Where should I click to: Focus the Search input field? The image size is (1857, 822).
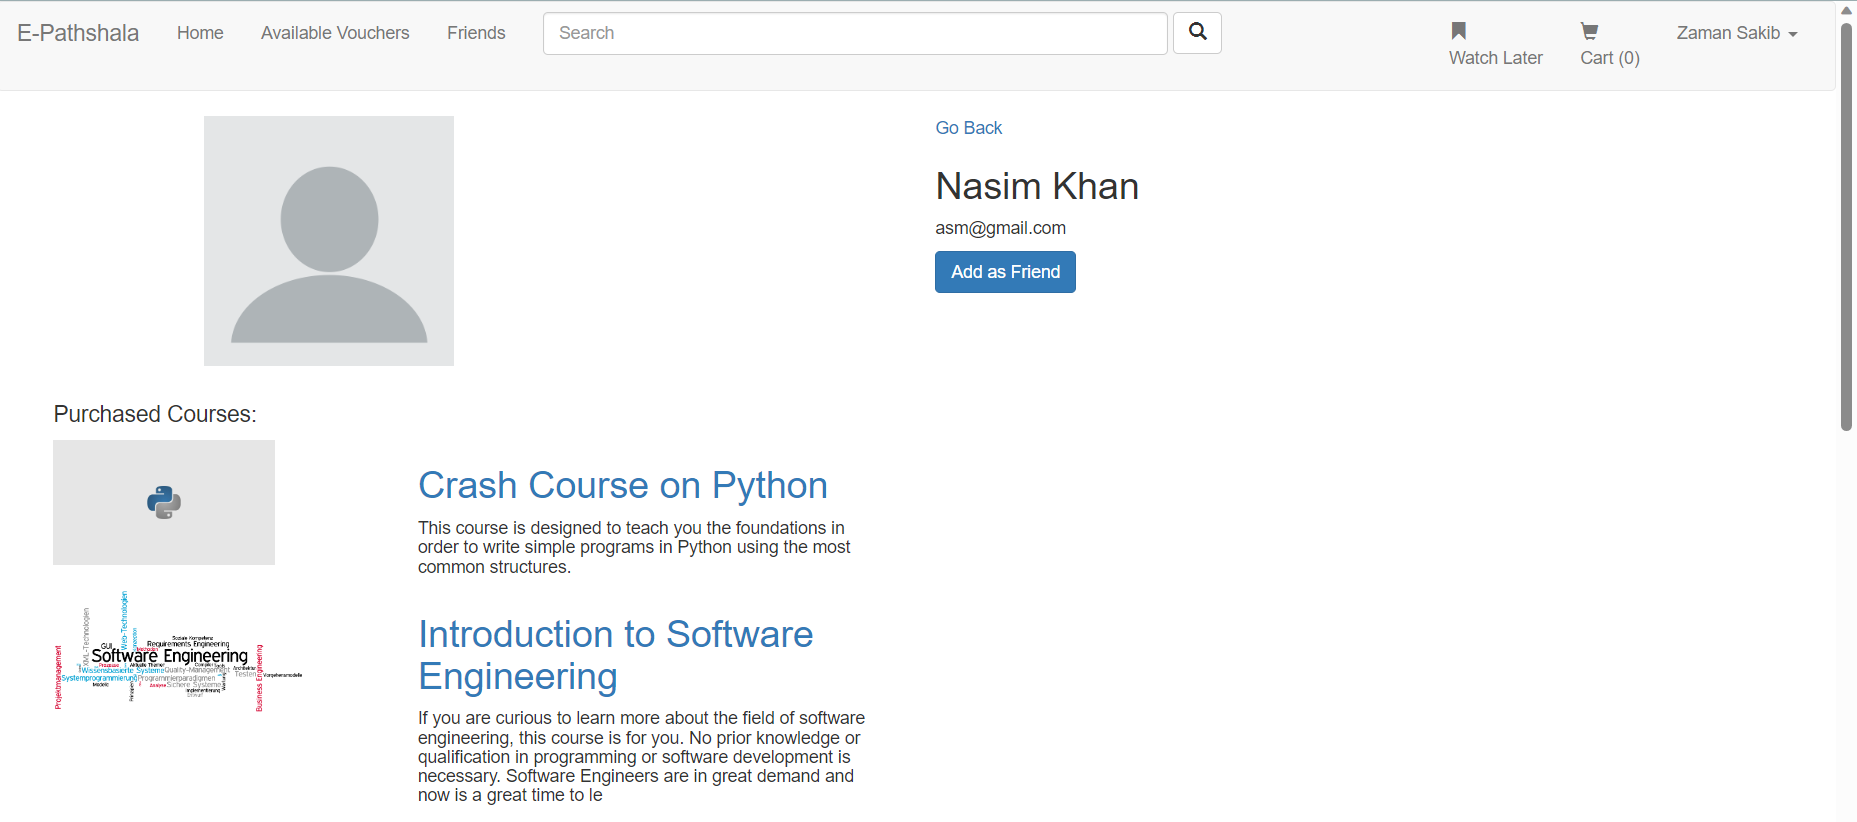click(854, 33)
